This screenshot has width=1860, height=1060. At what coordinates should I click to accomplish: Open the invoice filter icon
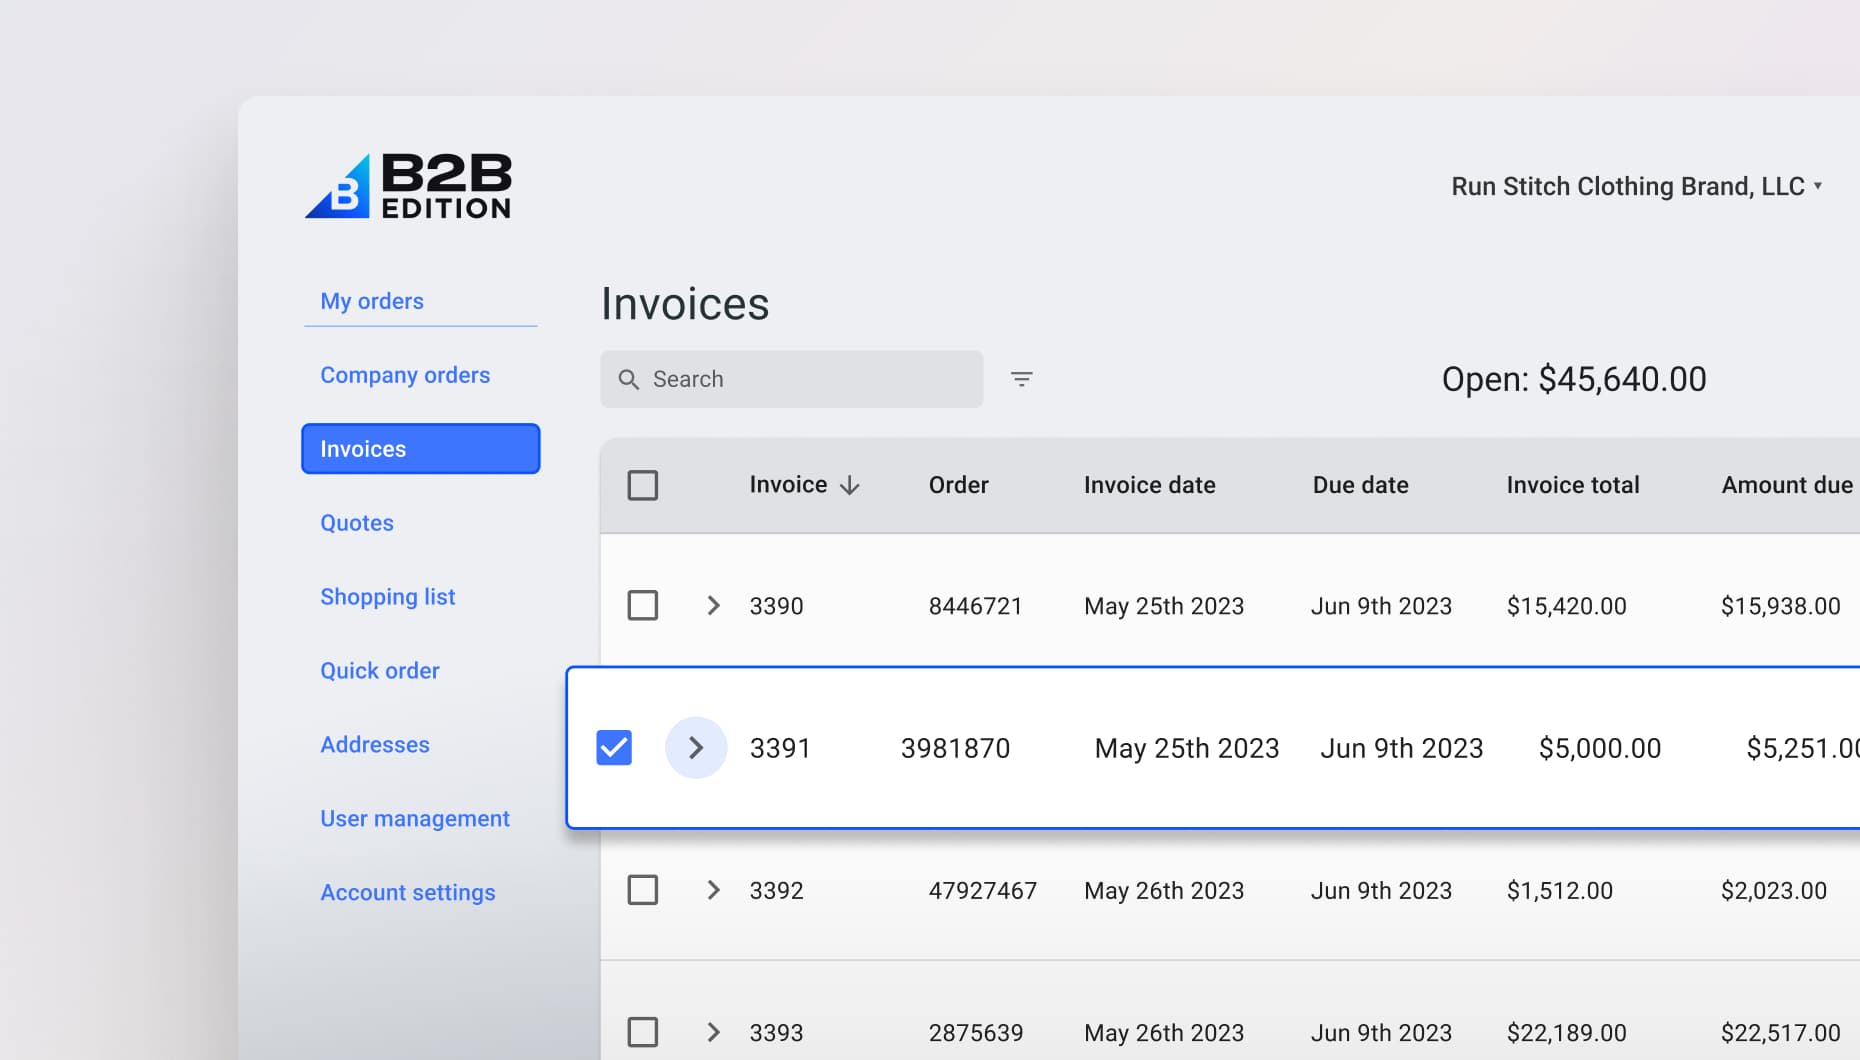(1021, 379)
